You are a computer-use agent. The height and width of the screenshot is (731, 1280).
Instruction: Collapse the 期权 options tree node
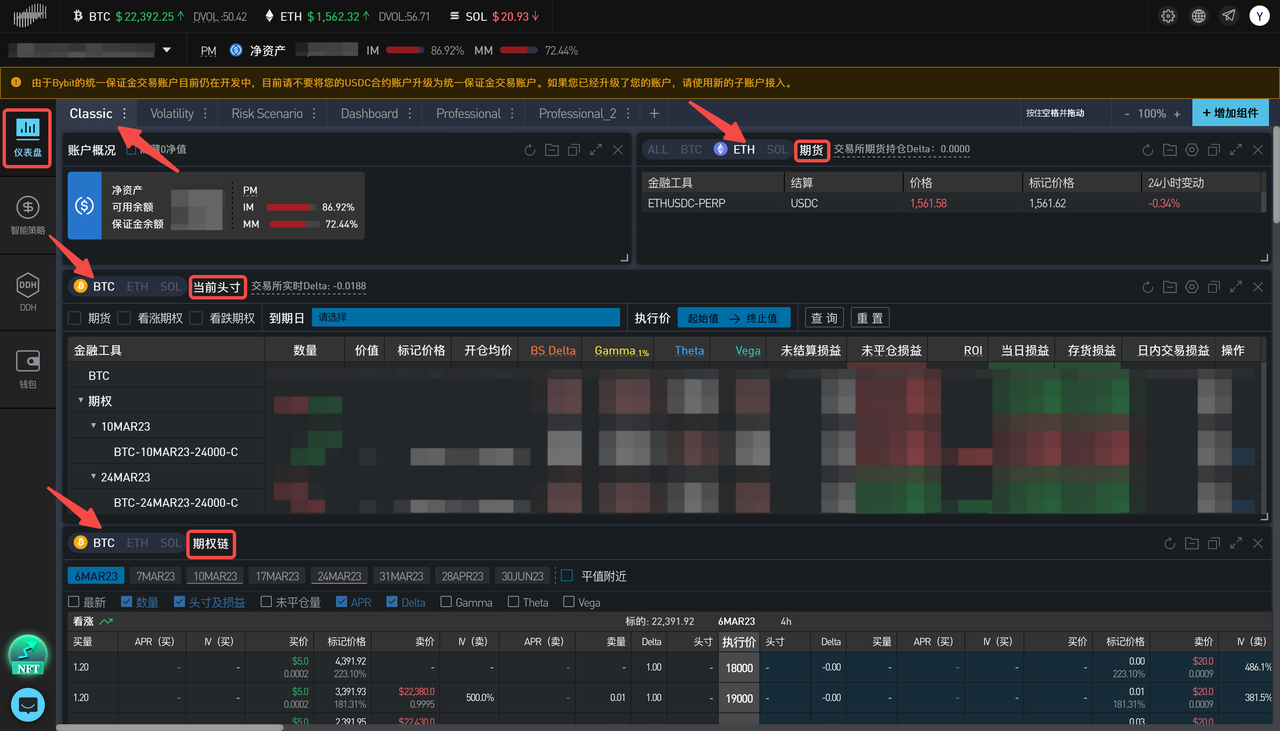point(81,401)
